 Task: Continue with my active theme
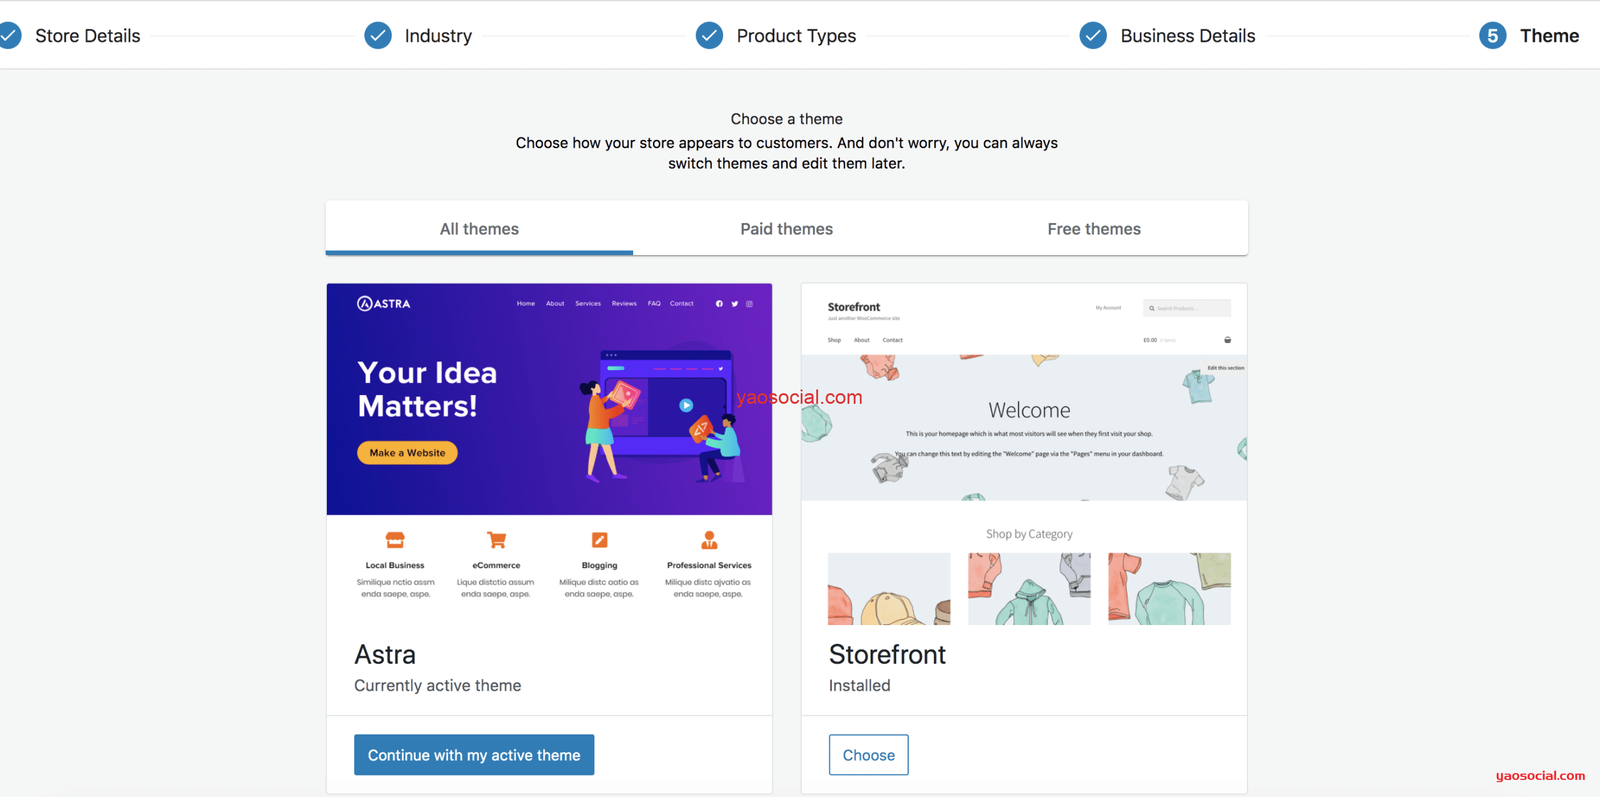(474, 755)
